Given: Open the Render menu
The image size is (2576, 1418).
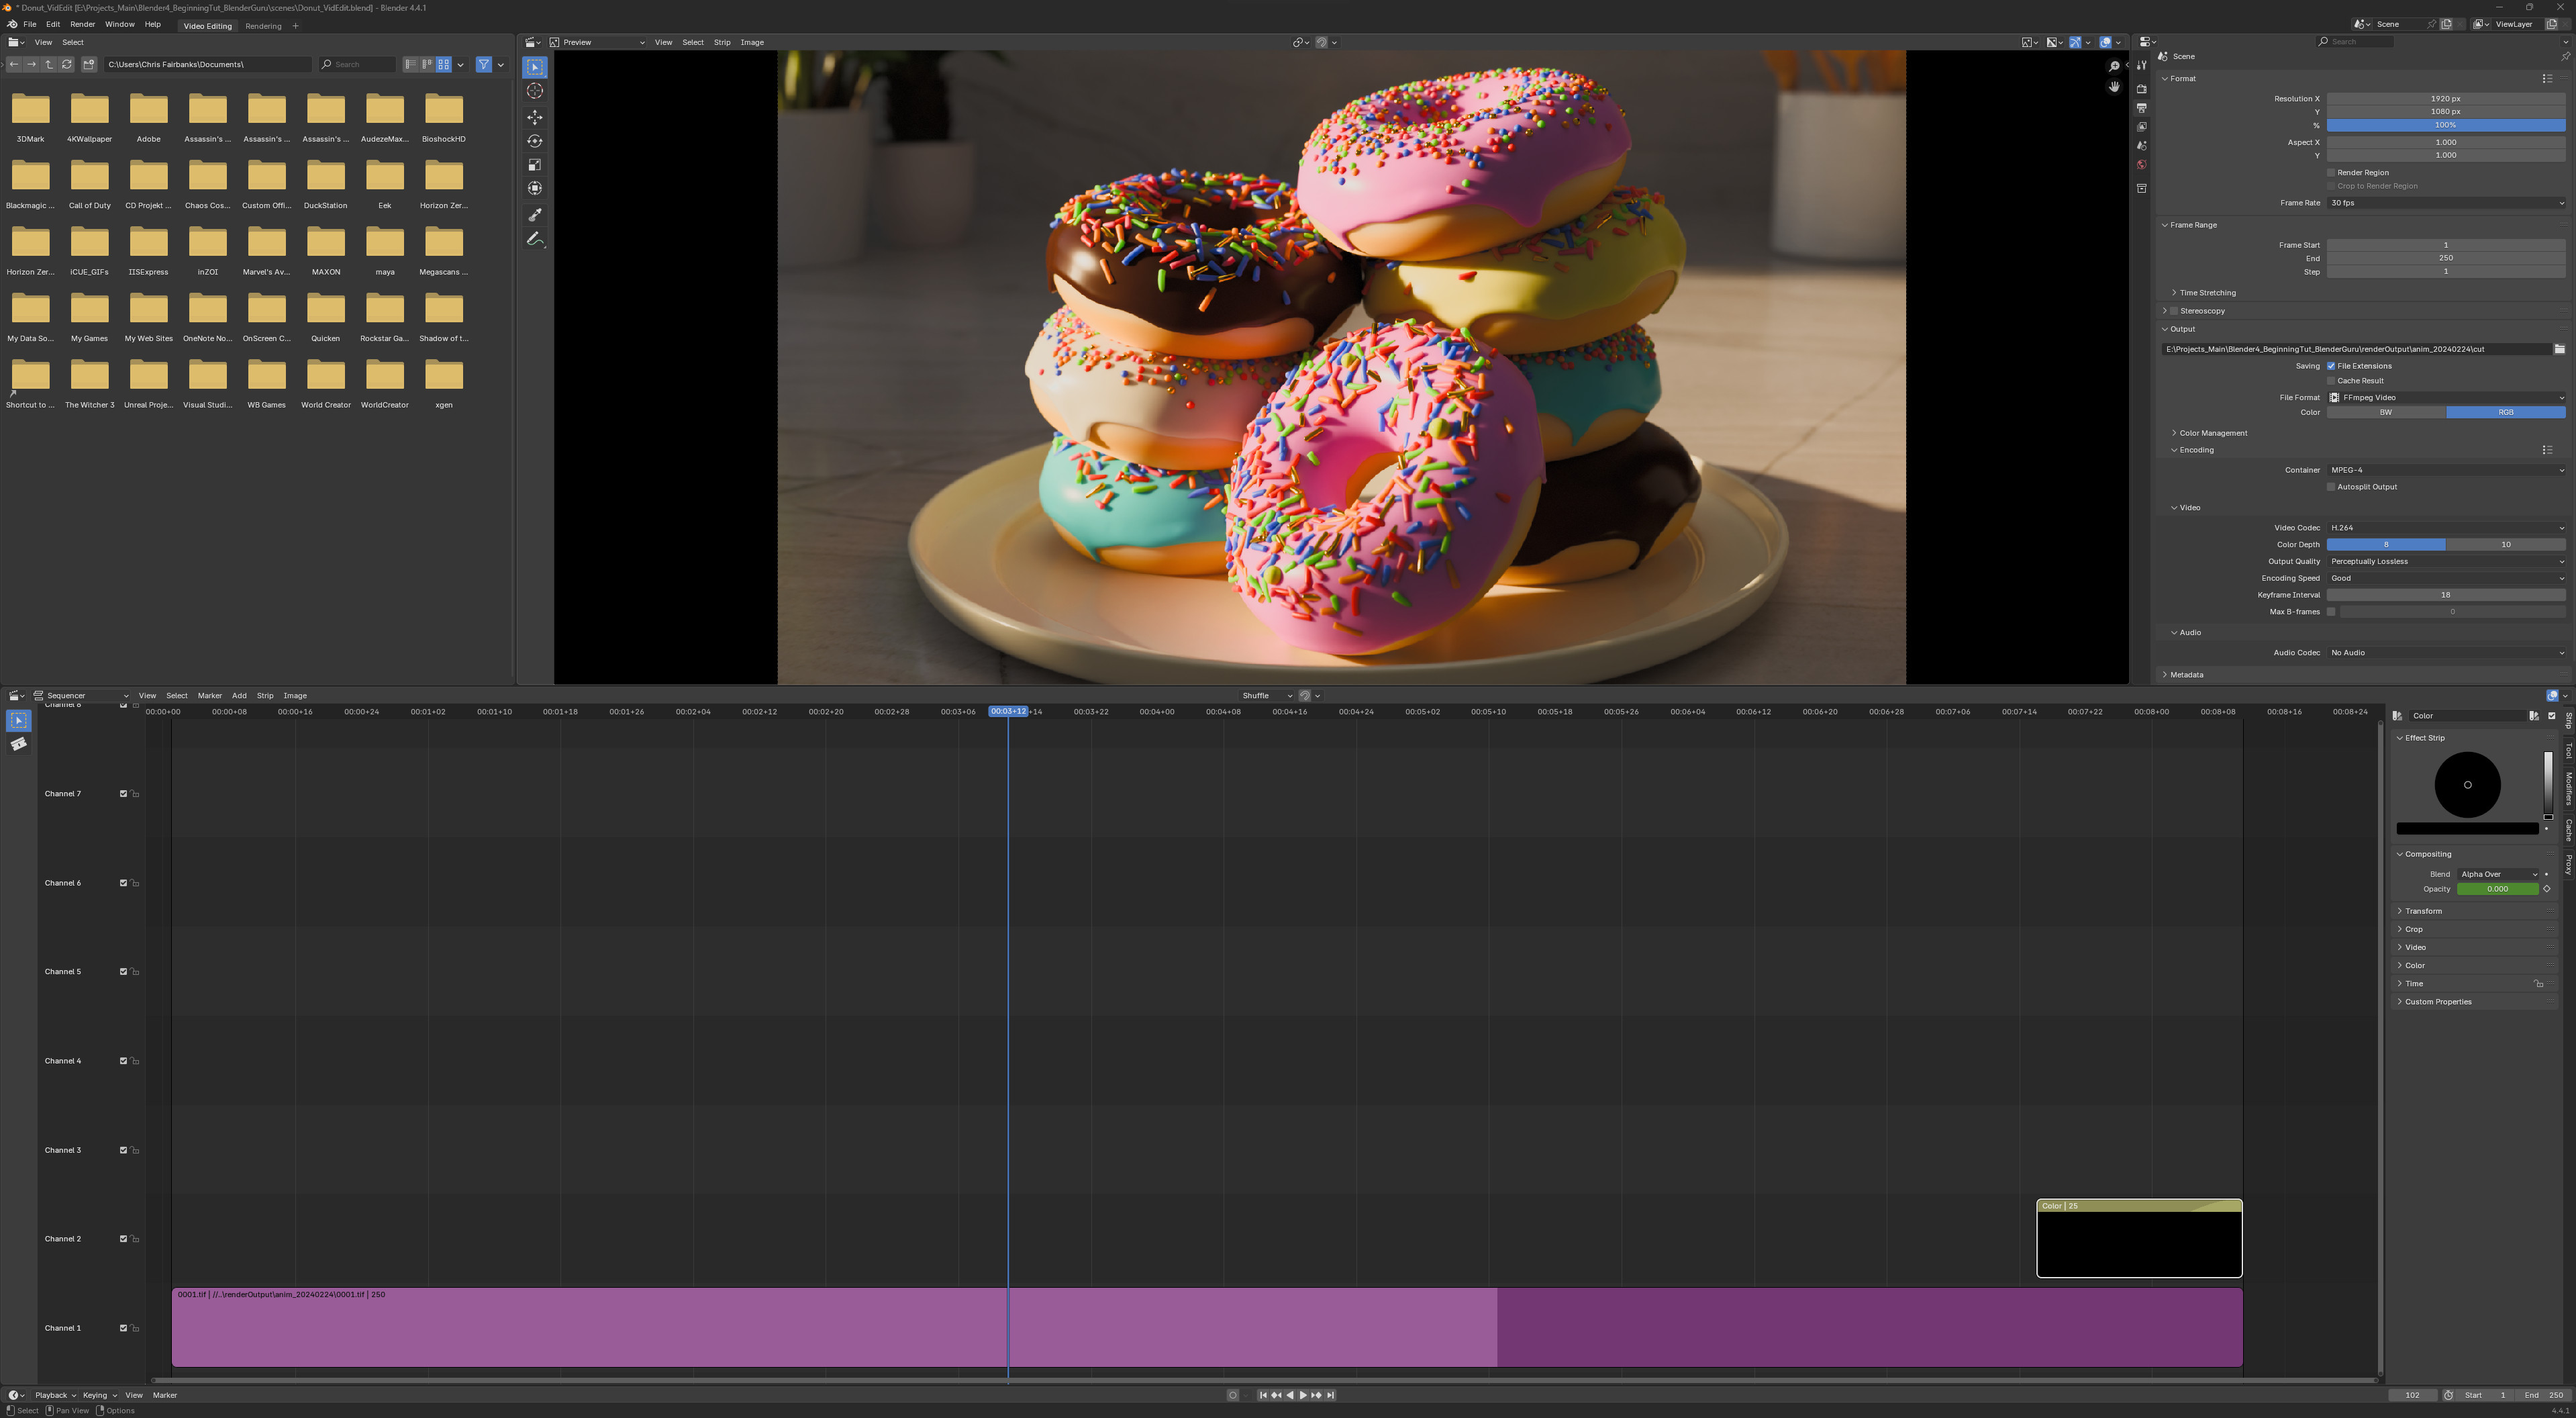Looking at the screenshot, I should click(83, 24).
